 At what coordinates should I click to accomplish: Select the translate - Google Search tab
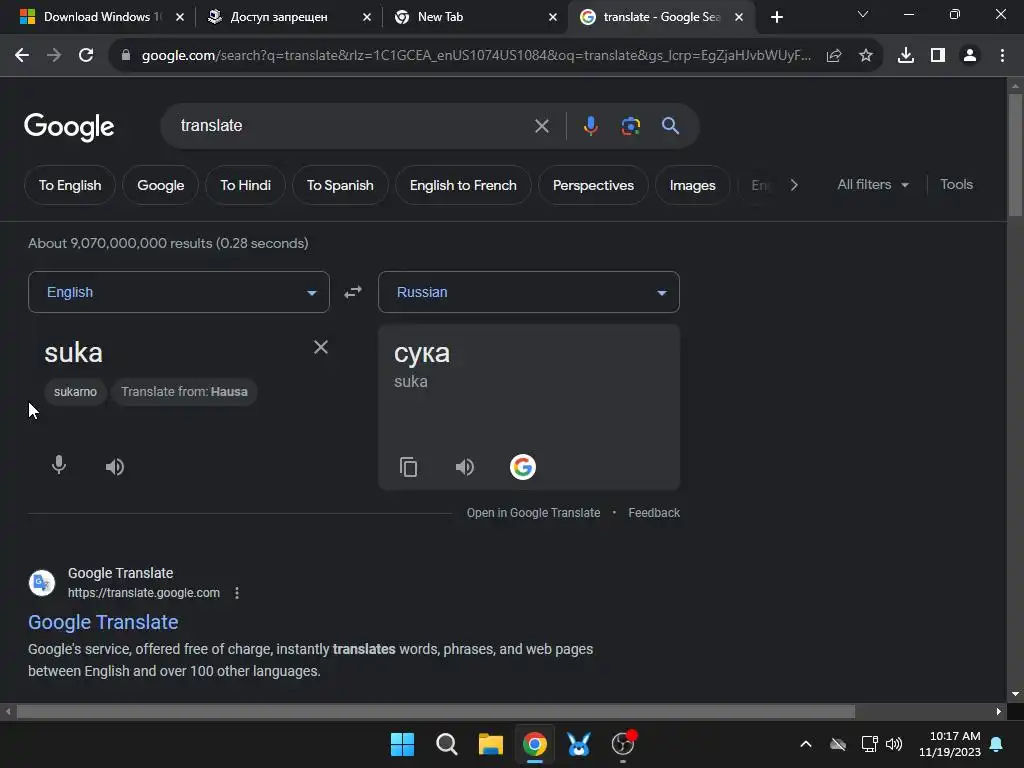[x=661, y=17]
